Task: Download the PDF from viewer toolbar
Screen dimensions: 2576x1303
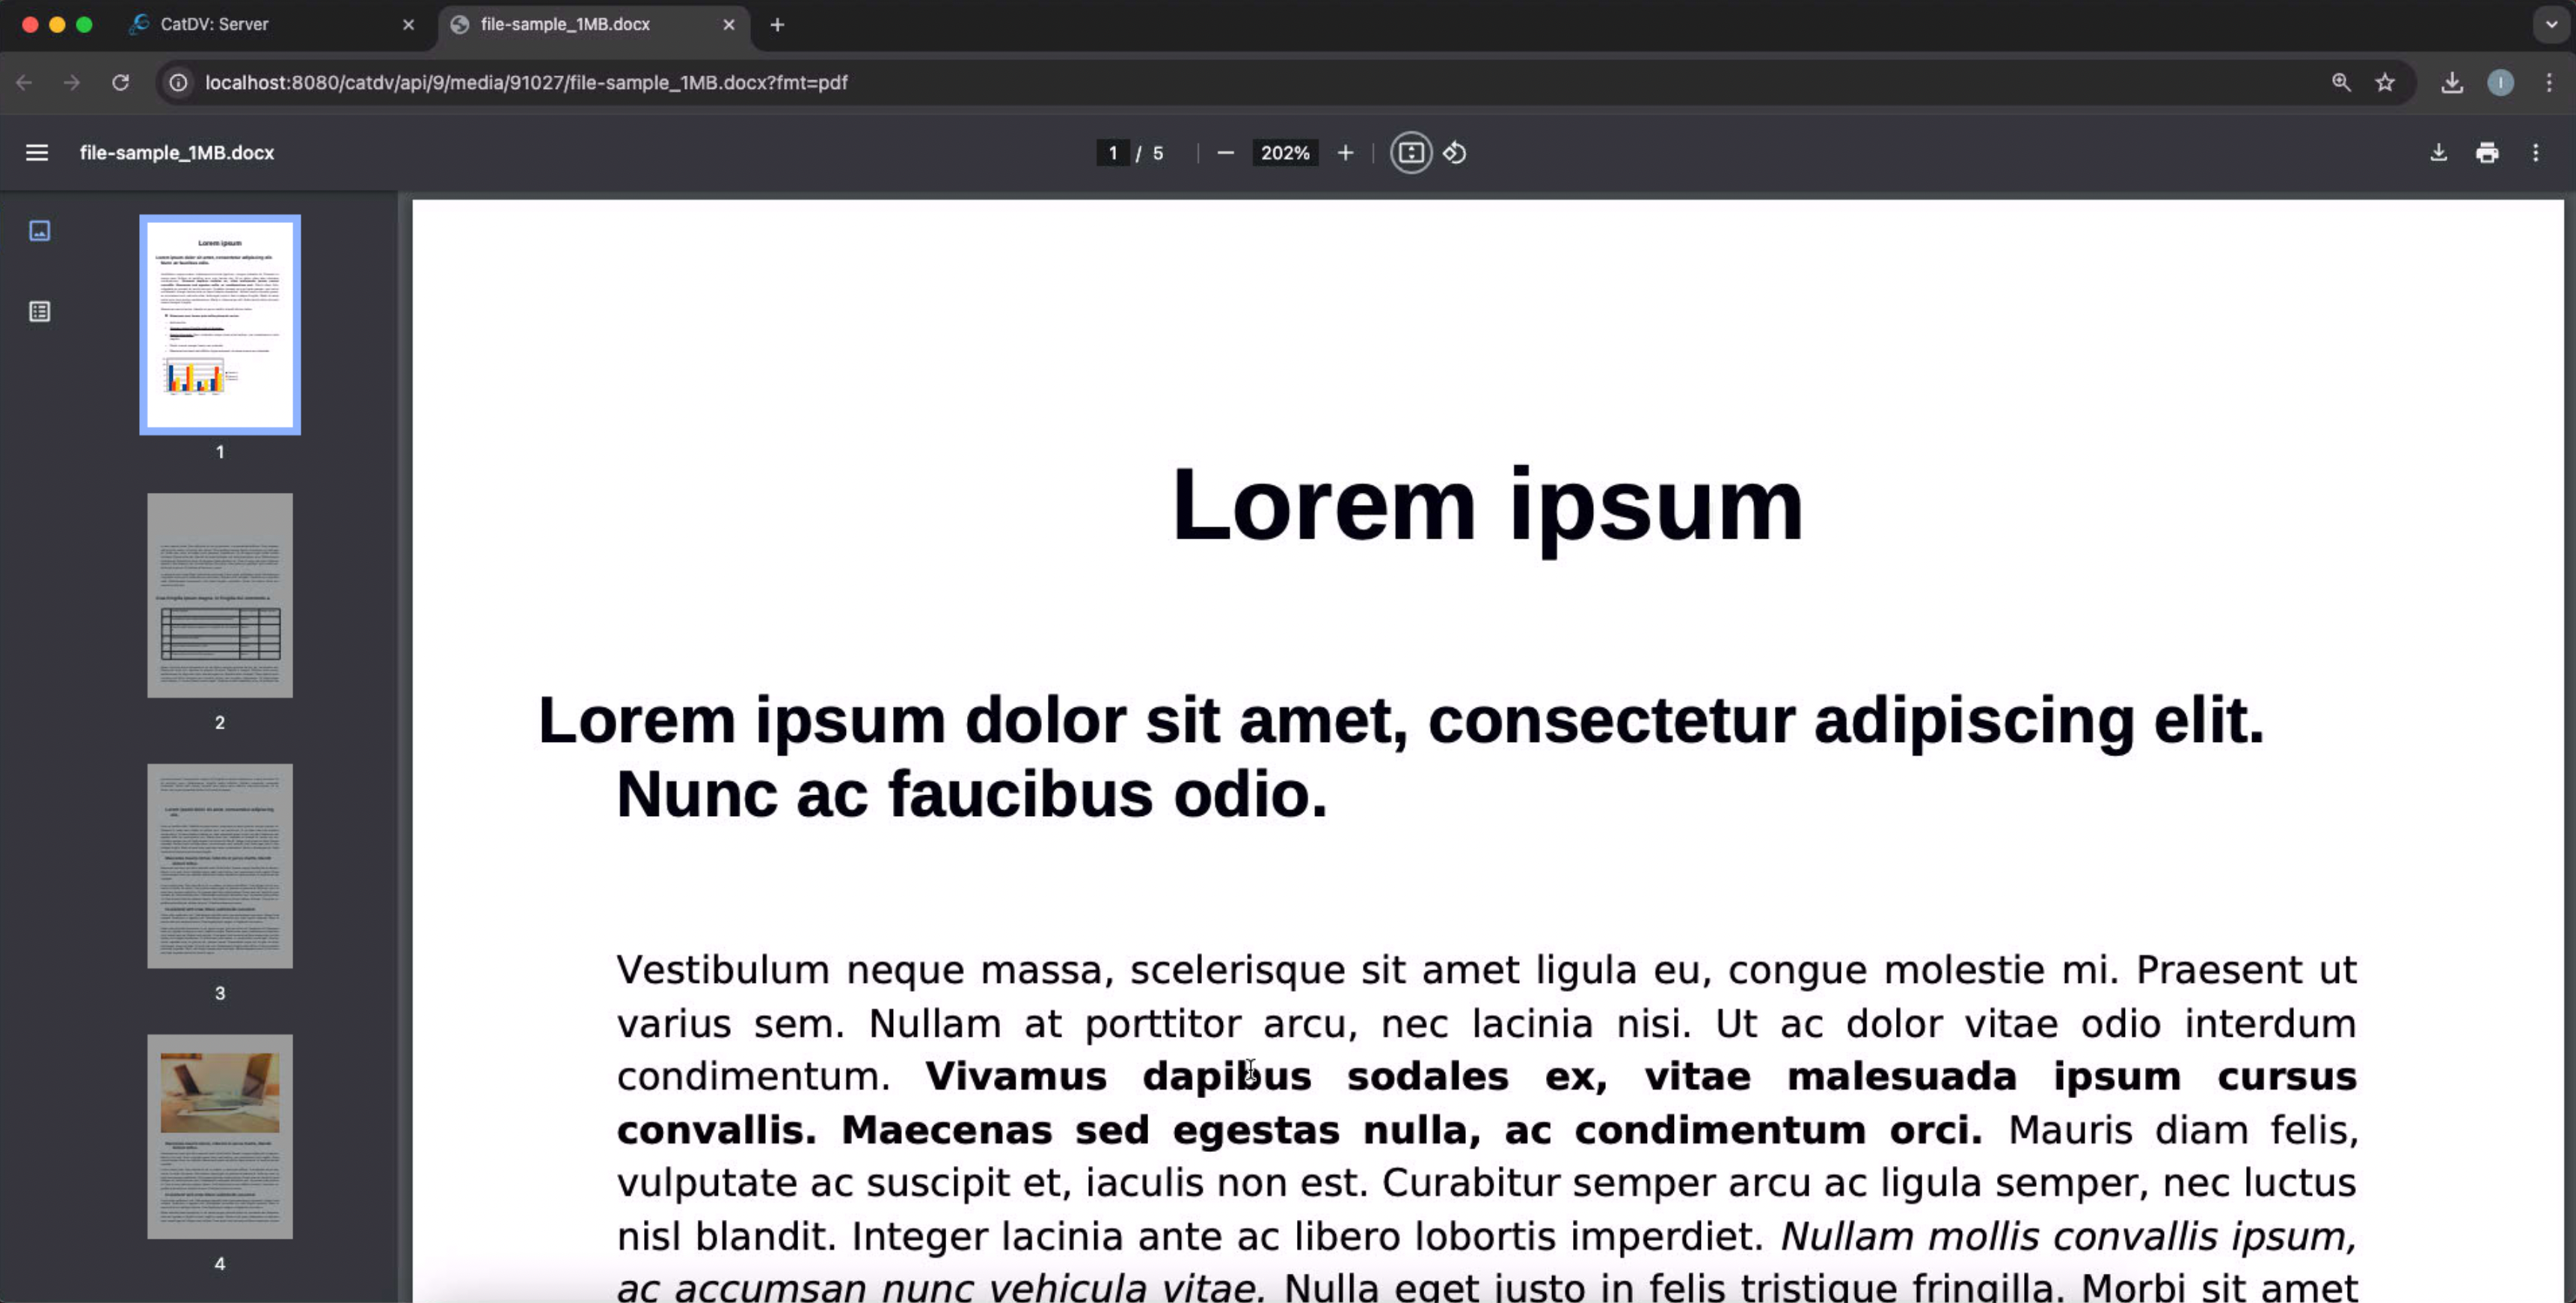Action: click(2438, 153)
